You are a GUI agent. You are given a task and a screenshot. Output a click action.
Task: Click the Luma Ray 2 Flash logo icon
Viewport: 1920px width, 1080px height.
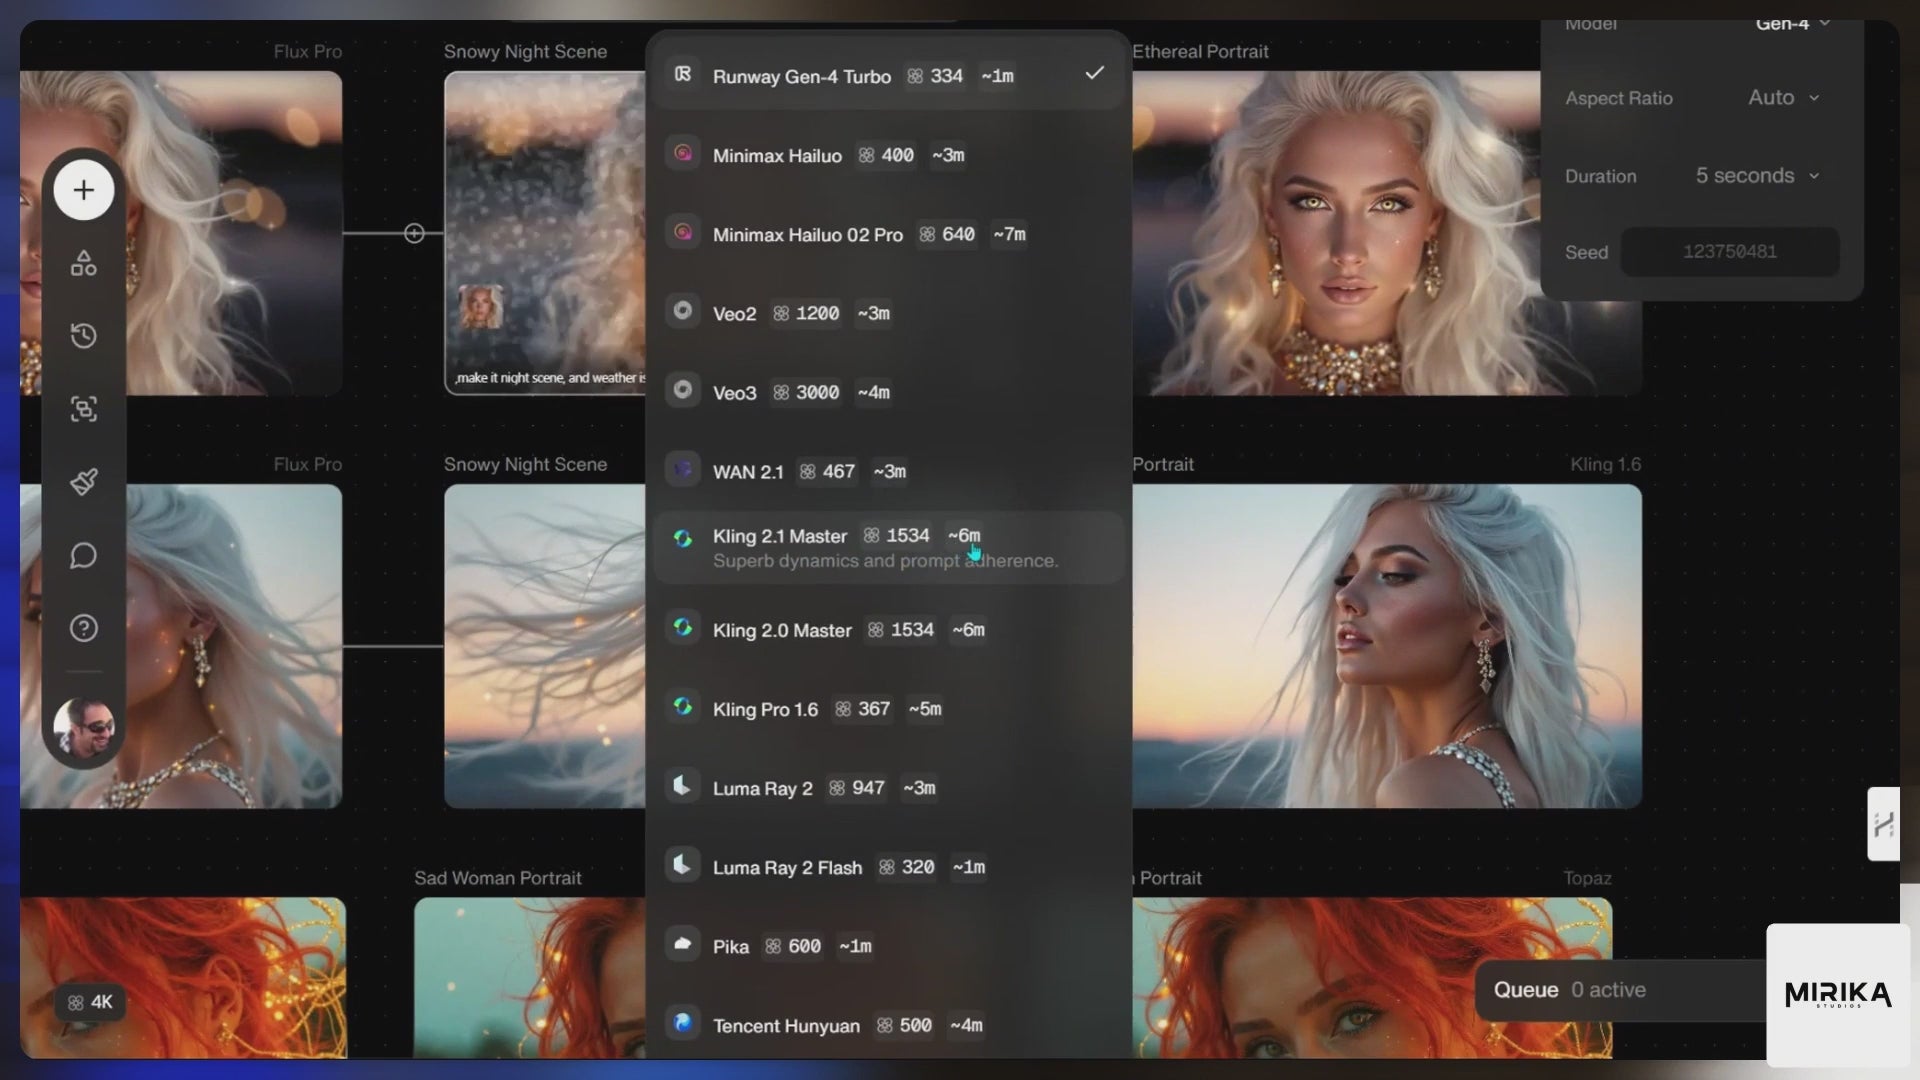click(x=683, y=865)
